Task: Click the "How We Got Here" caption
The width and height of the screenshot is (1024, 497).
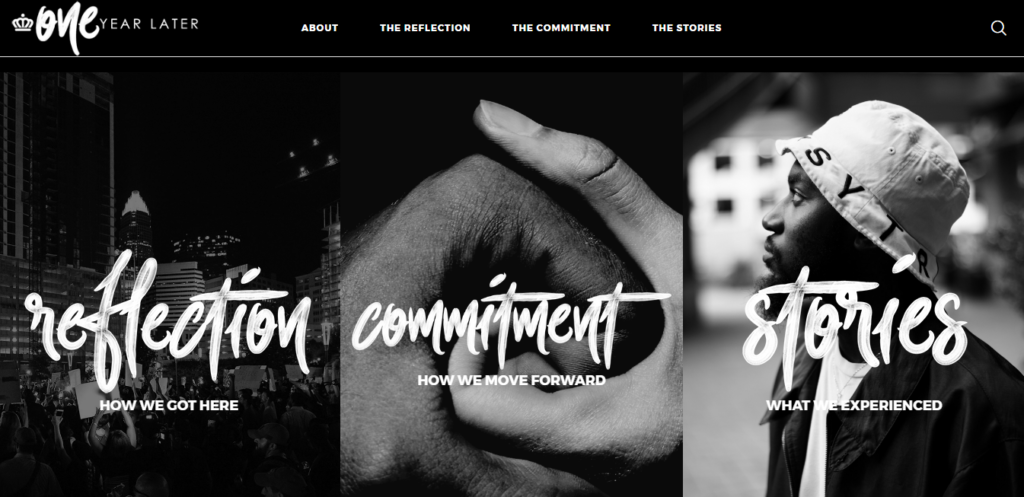Action: (x=168, y=406)
